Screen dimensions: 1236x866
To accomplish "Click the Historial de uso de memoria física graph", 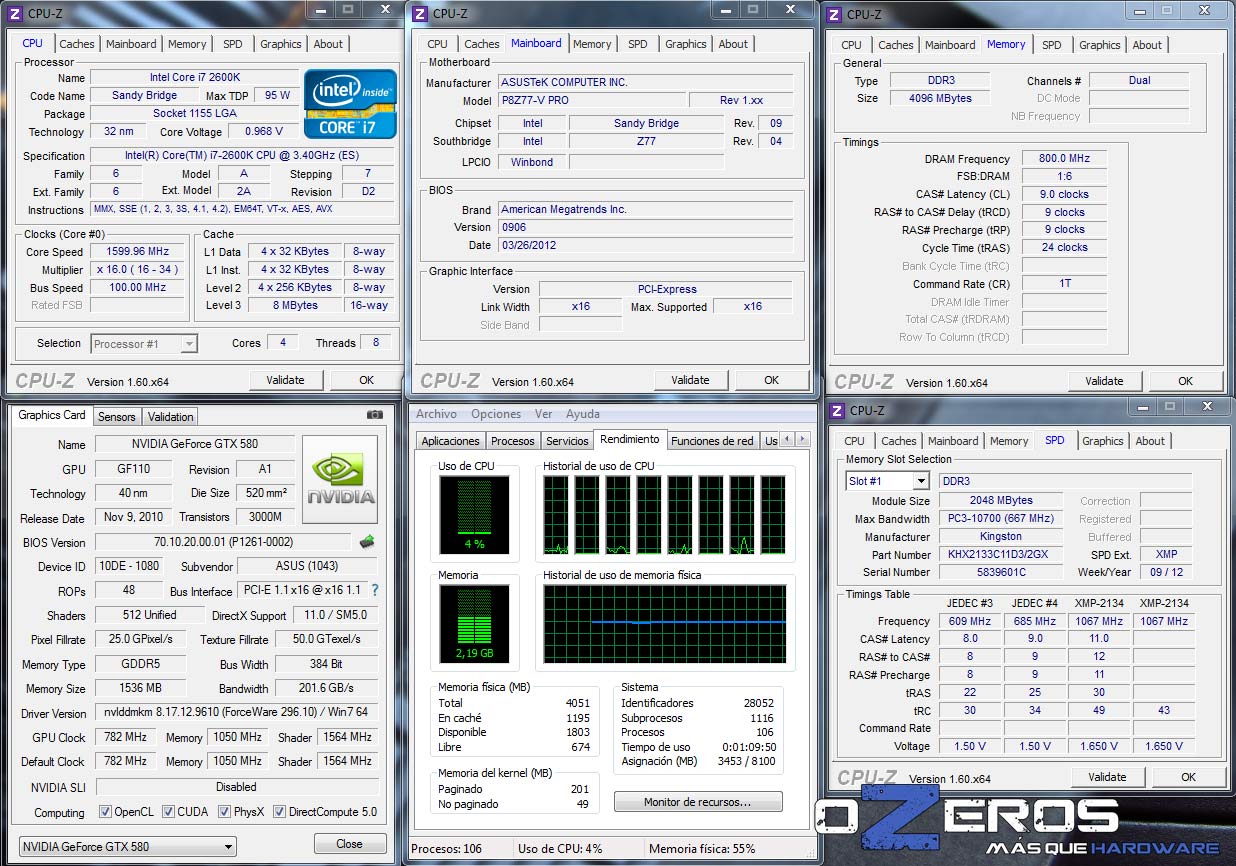I will [665, 625].
